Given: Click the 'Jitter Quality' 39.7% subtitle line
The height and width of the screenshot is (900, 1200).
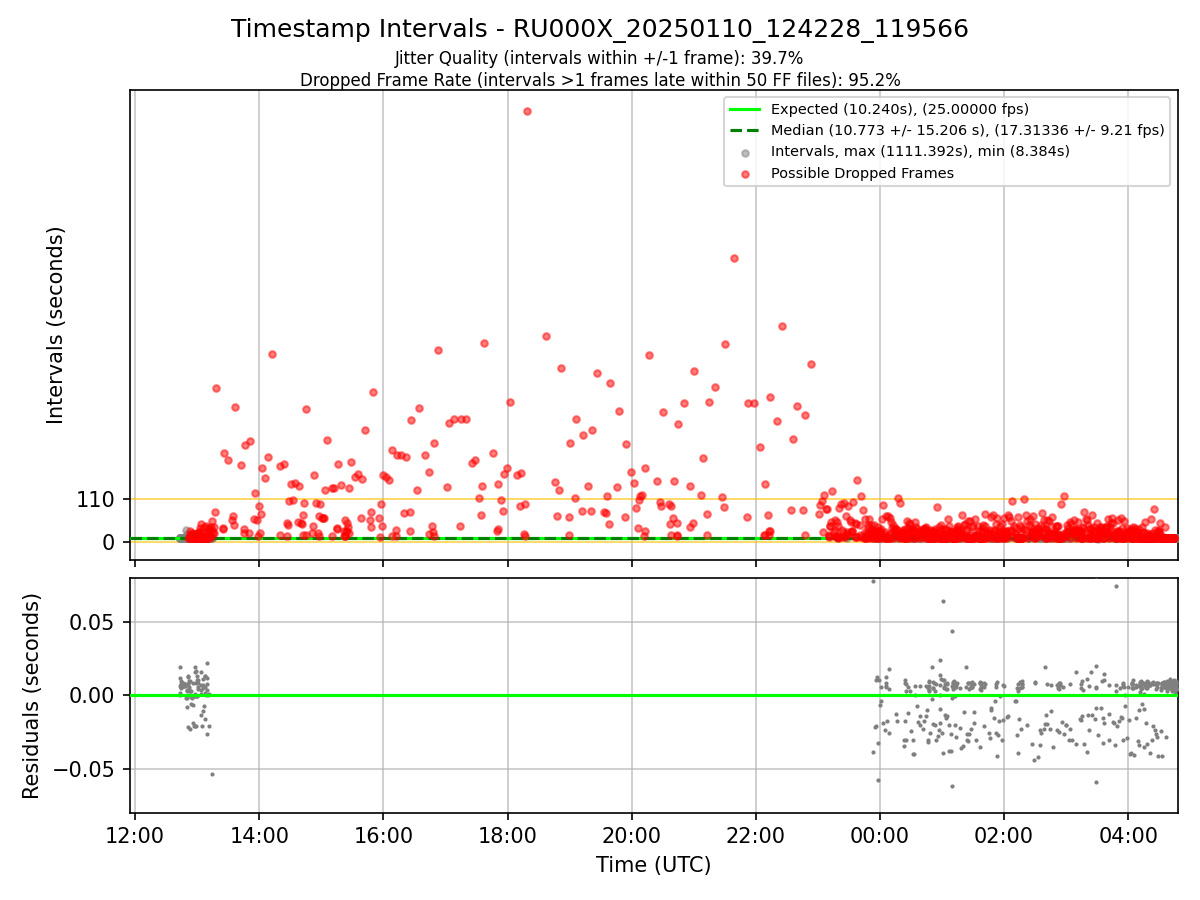Looking at the screenshot, I should (599, 58).
